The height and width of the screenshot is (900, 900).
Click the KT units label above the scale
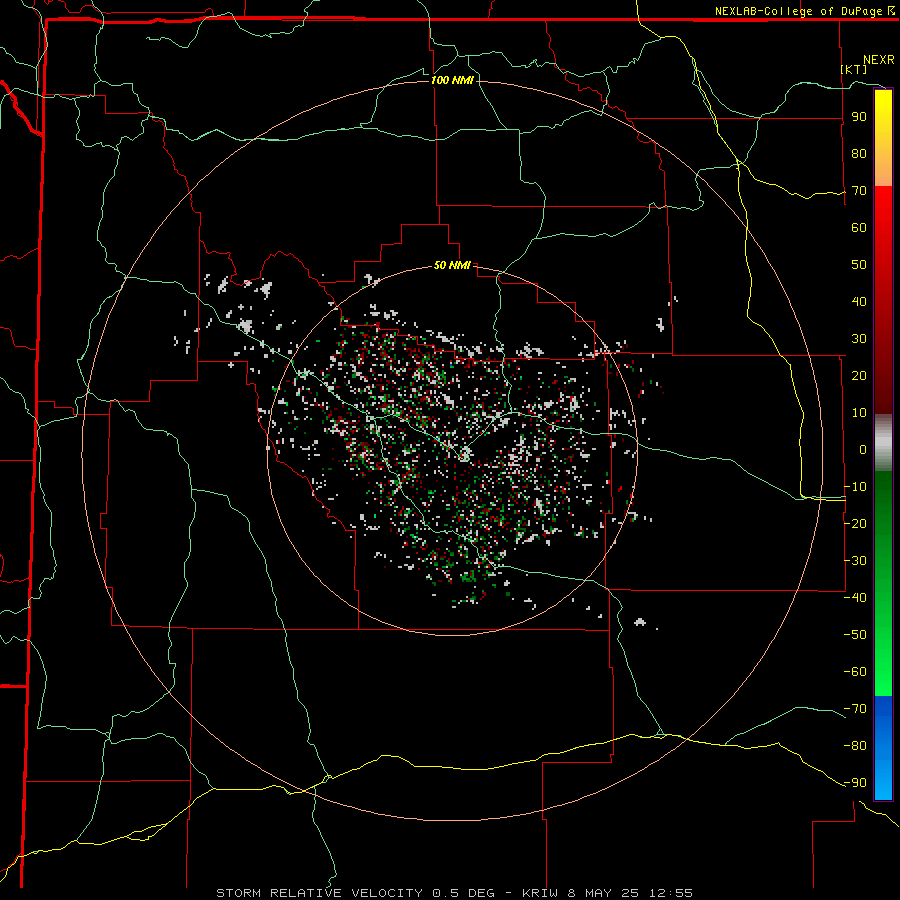[854, 69]
